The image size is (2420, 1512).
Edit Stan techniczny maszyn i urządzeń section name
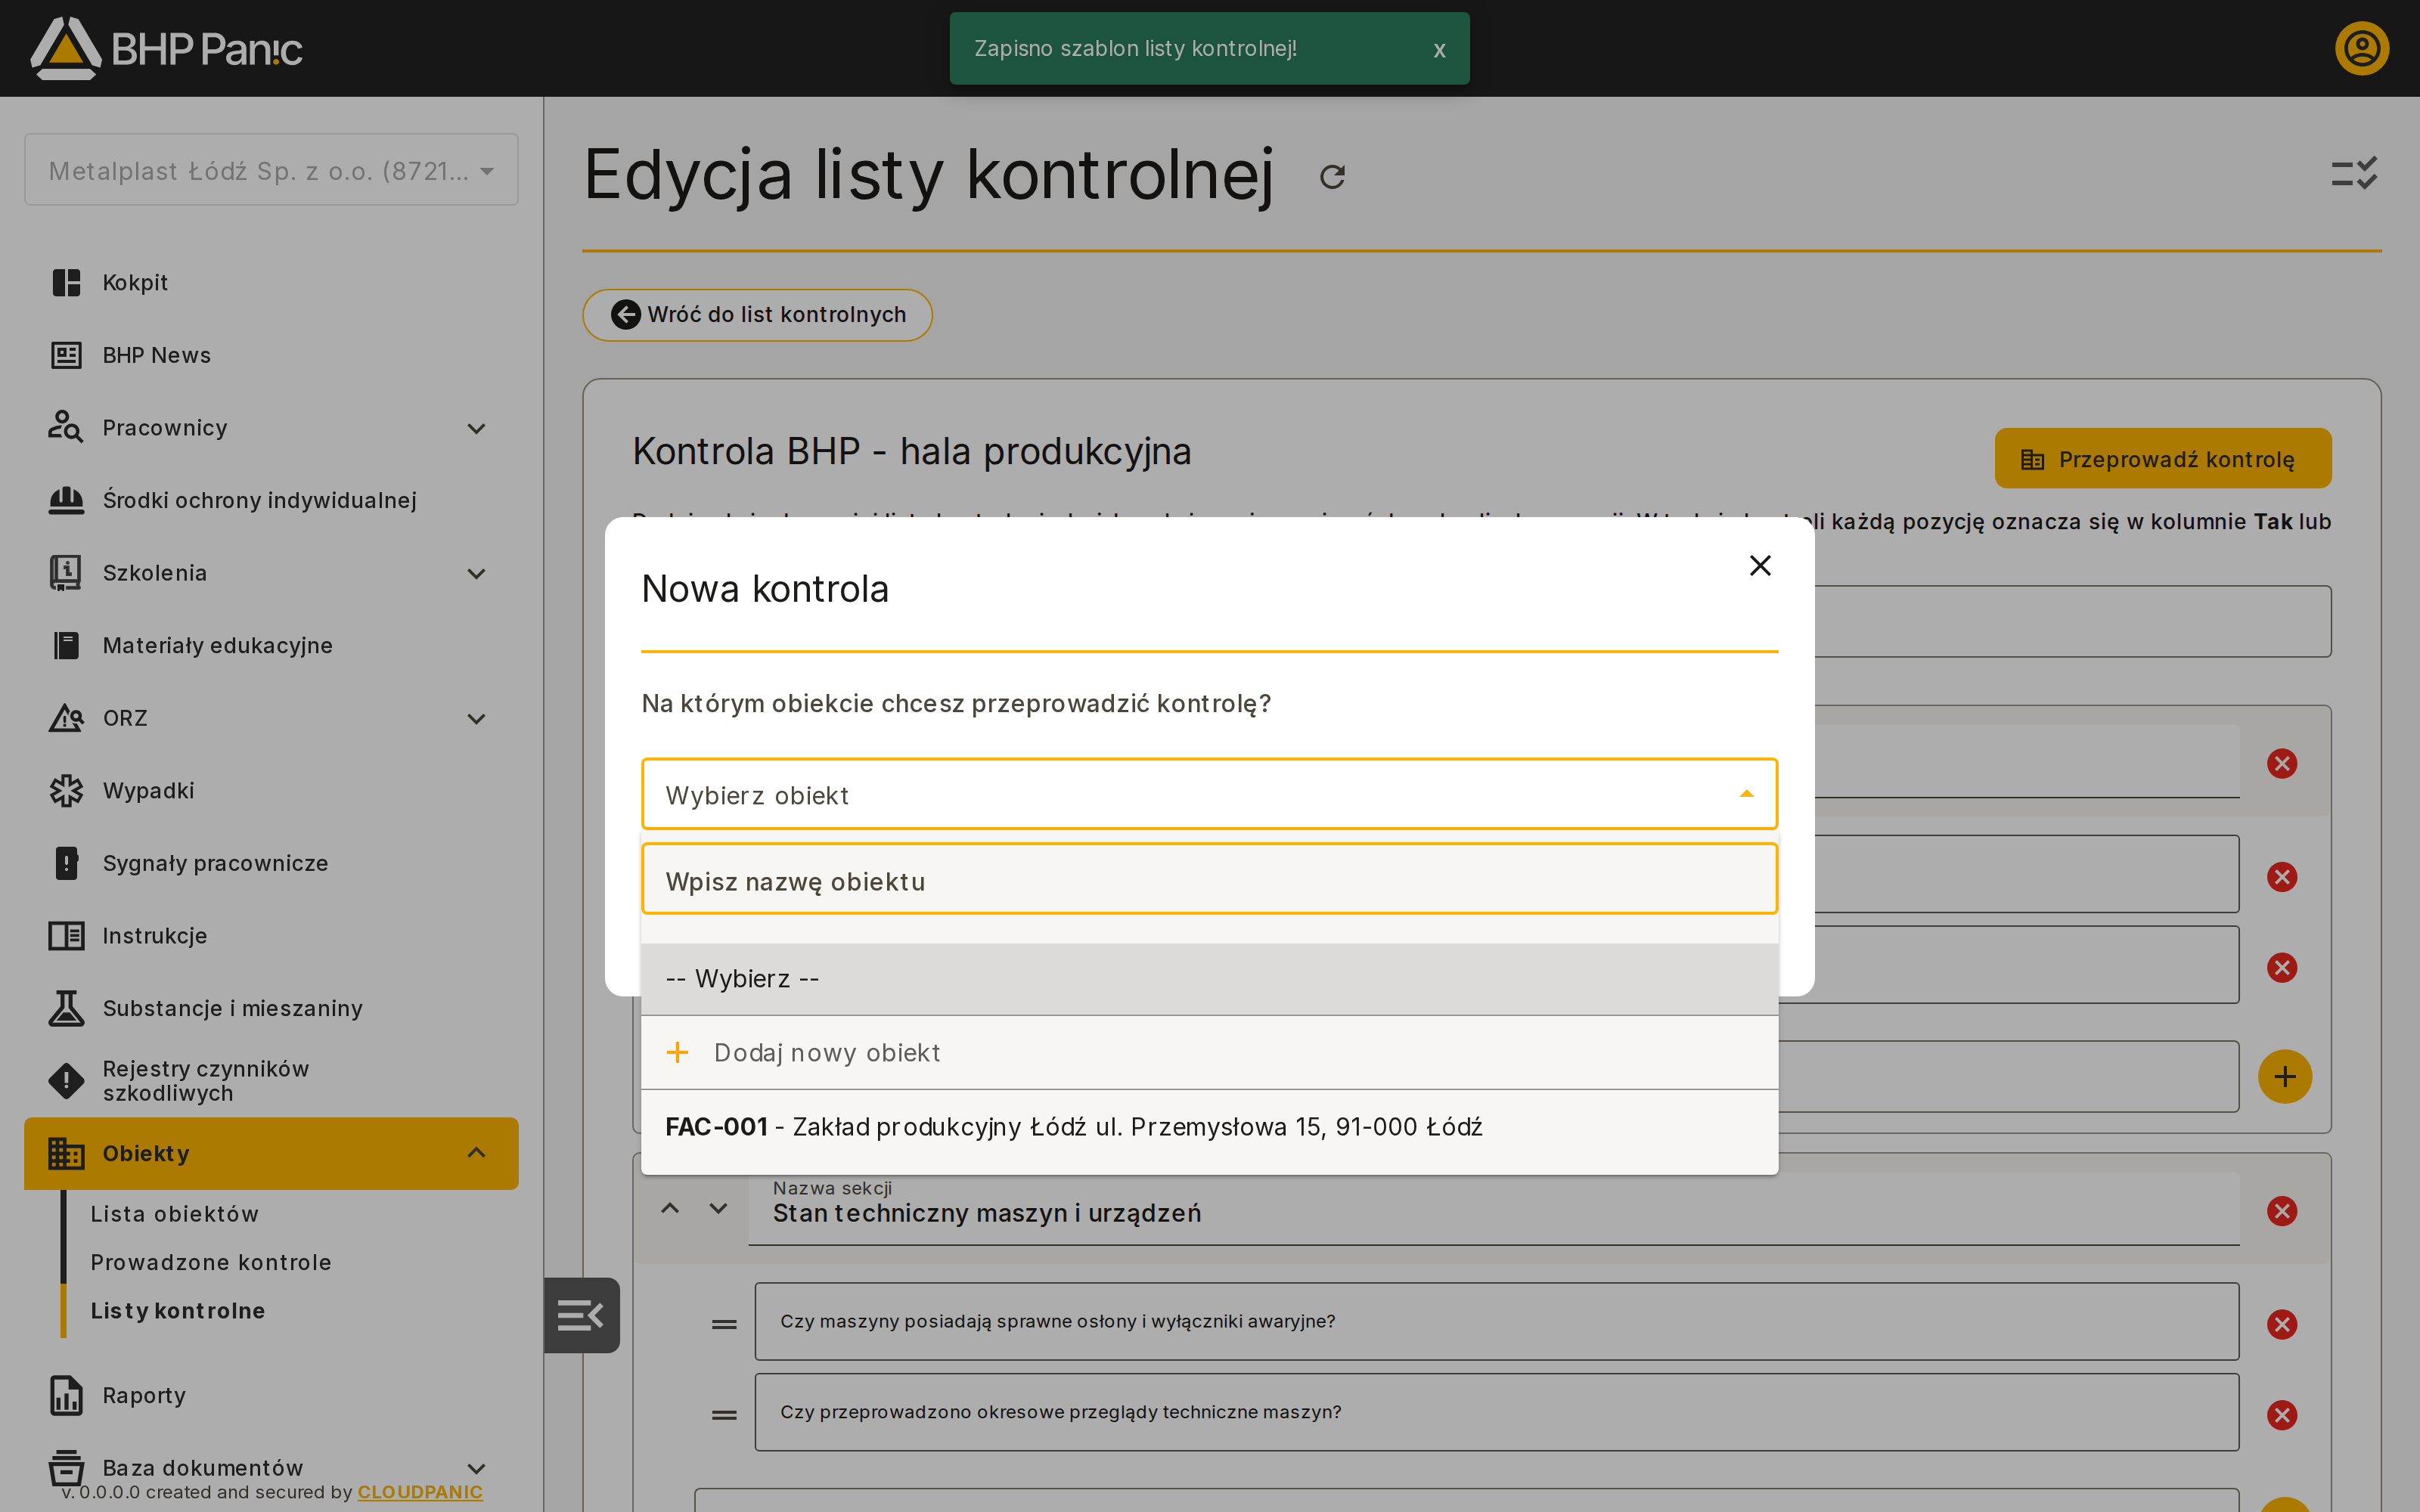tap(1493, 1208)
